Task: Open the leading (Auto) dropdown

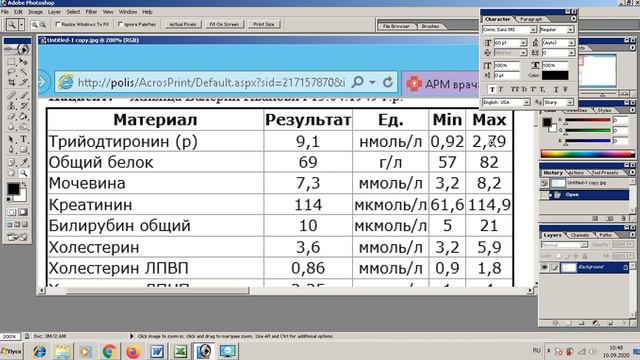Action: (571, 43)
